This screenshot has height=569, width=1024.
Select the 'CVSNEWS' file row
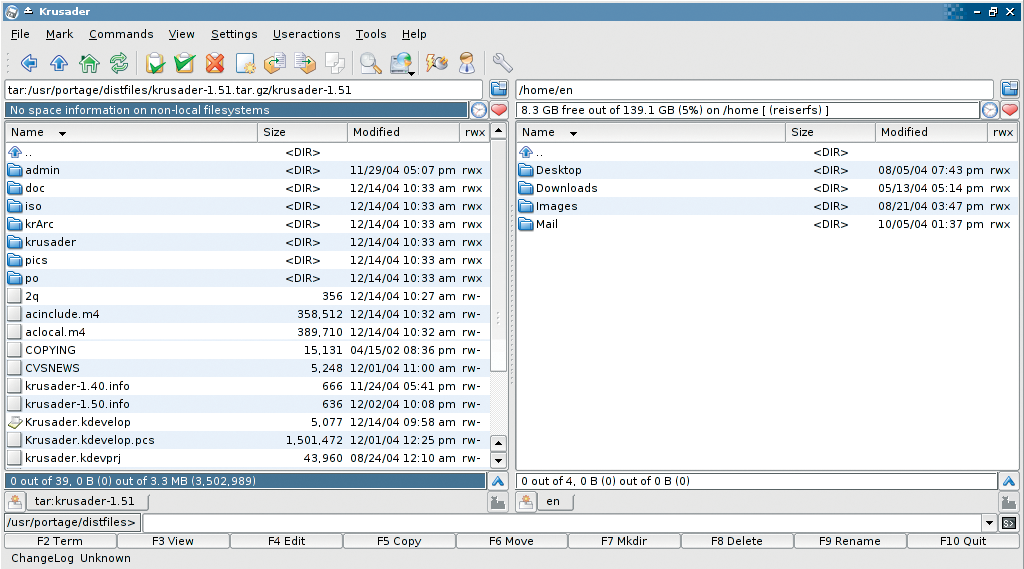coord(248,368)
